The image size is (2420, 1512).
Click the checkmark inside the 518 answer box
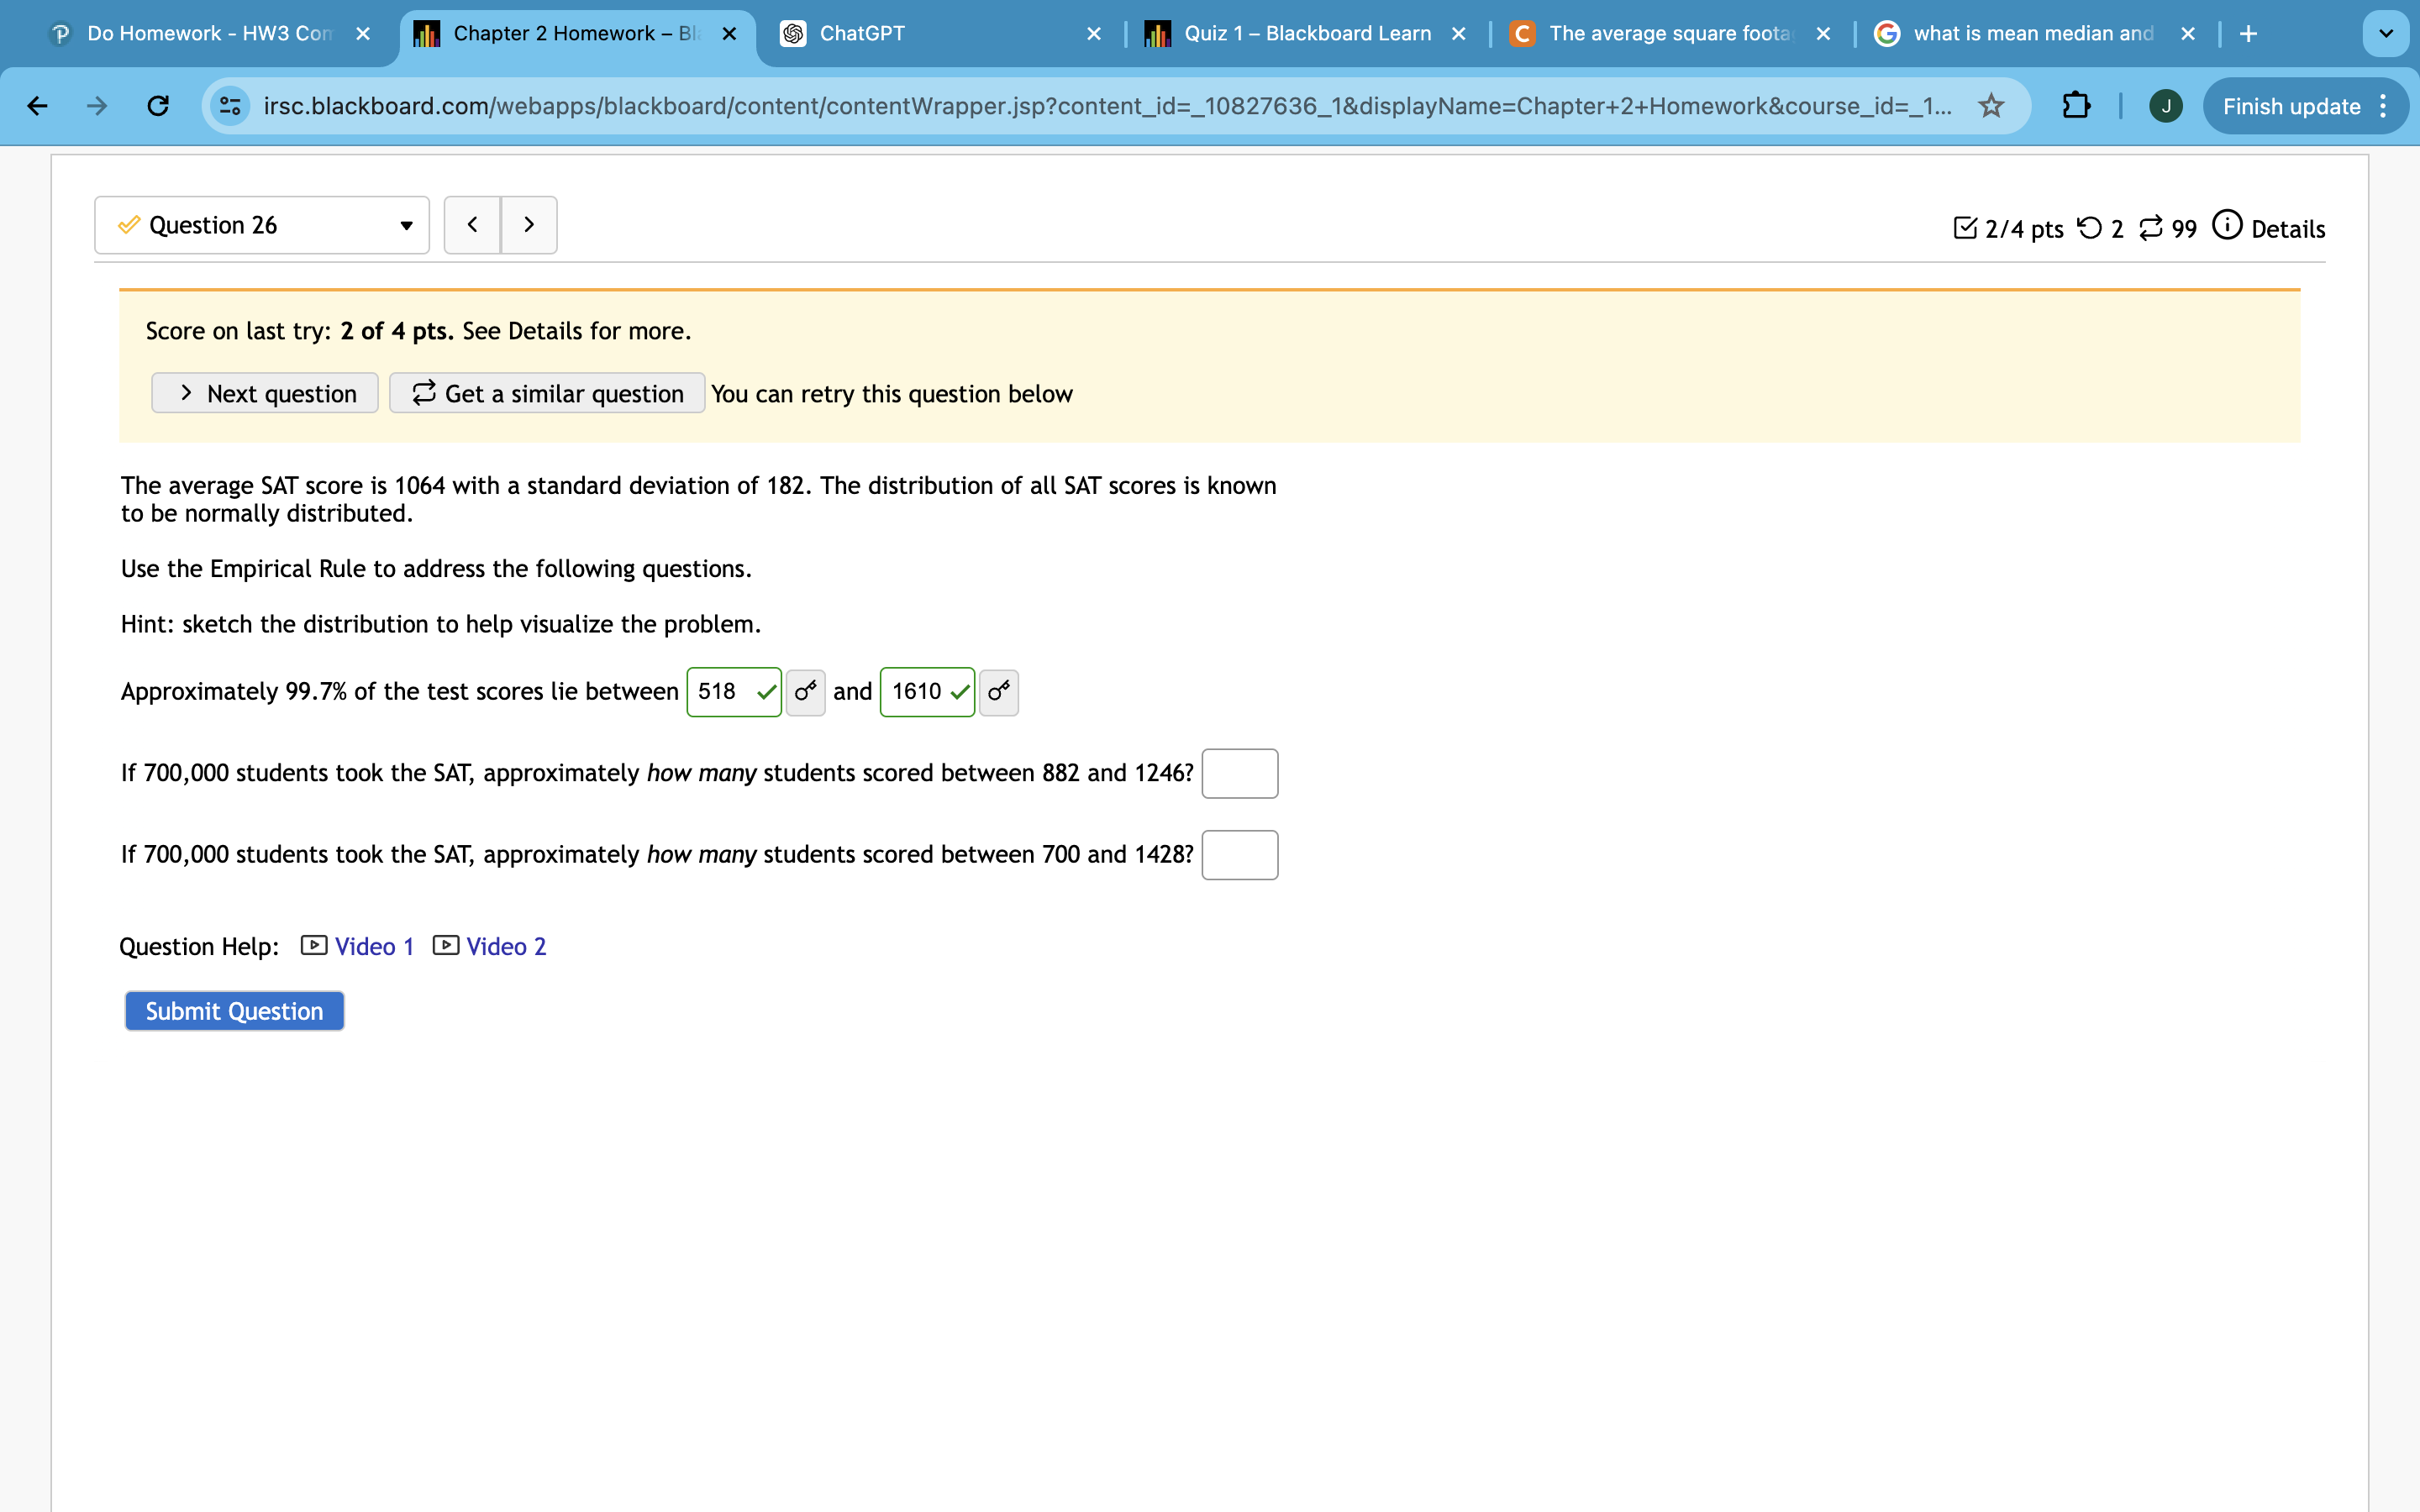click(765, 691)
